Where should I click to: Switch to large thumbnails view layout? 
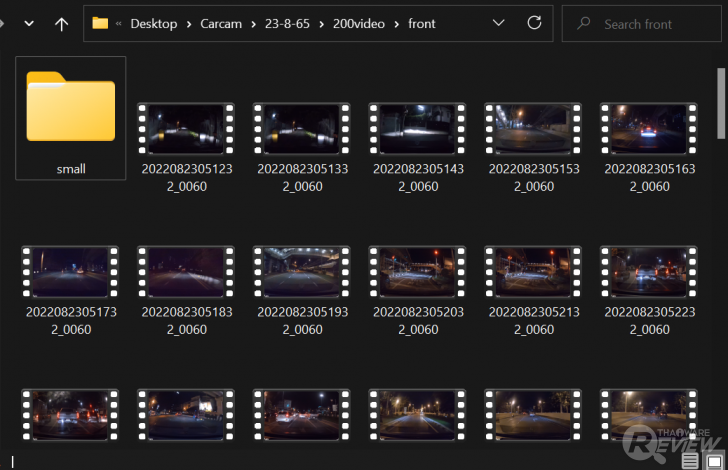click(715, 461)
